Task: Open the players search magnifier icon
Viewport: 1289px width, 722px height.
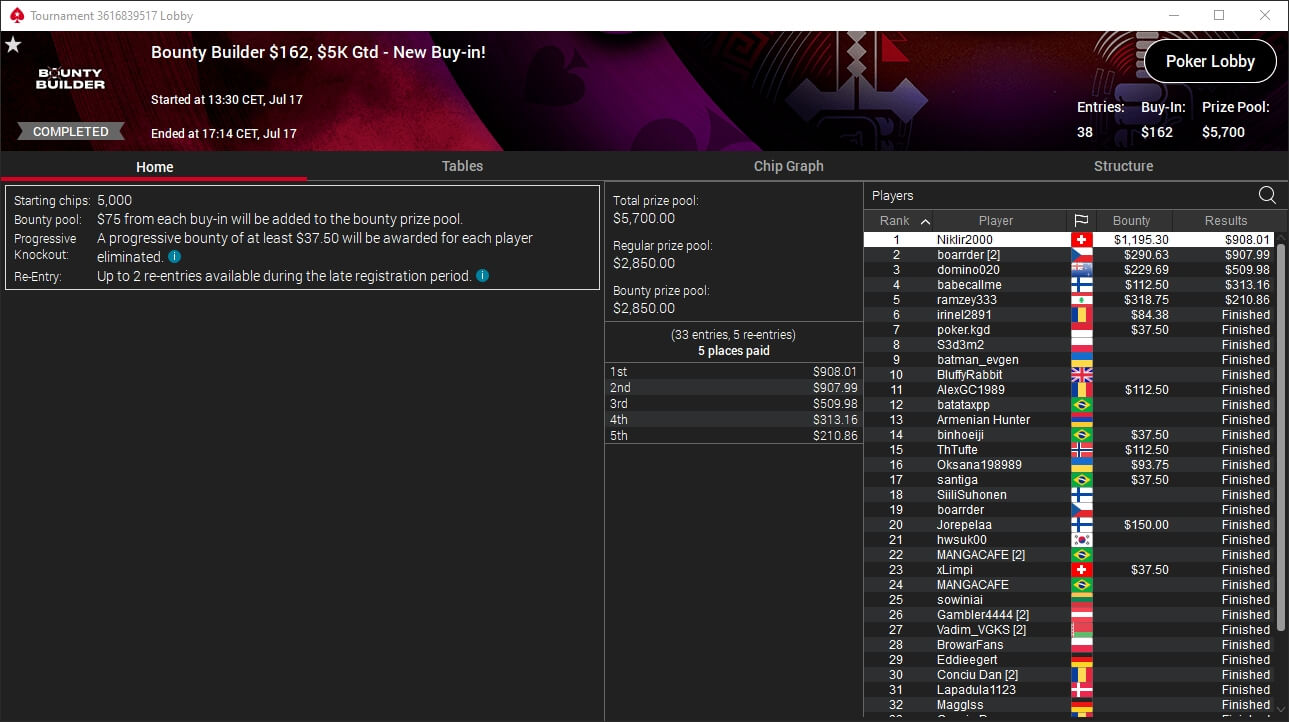Action: (1267, 196)
